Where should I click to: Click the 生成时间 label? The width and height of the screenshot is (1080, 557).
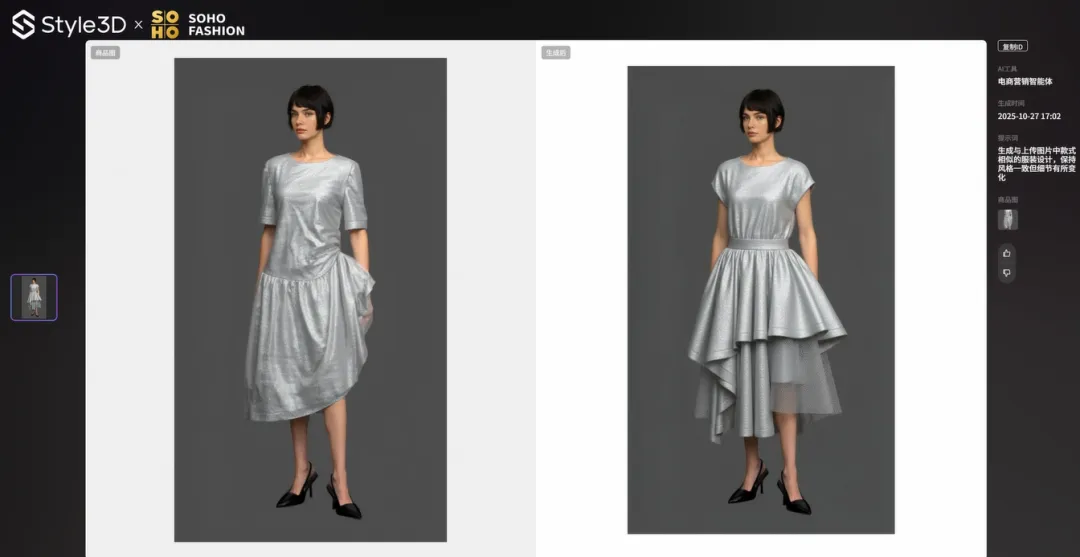pos(1008,103)
